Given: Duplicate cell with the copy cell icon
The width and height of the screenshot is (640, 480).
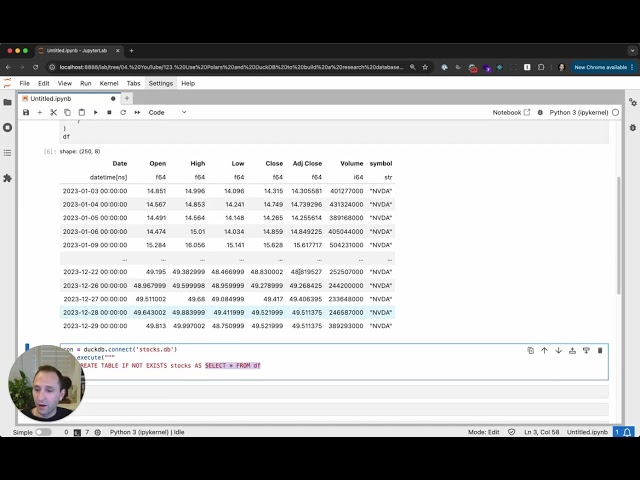Looking at the screenshot, I should (x=531, y=350).
